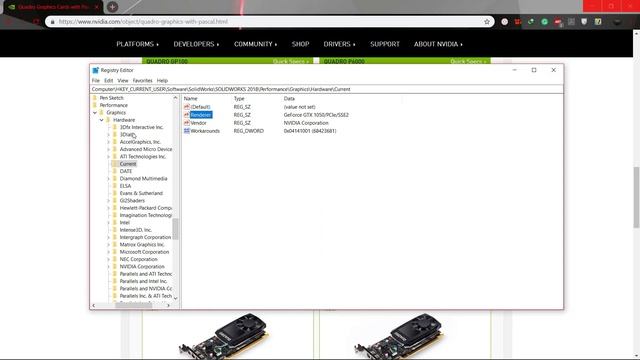Image resolution: width=640 pixels, height=360 pixels.
Task: Click the registry path address bar
Action: pyautogui.click(x=327, y=89)
